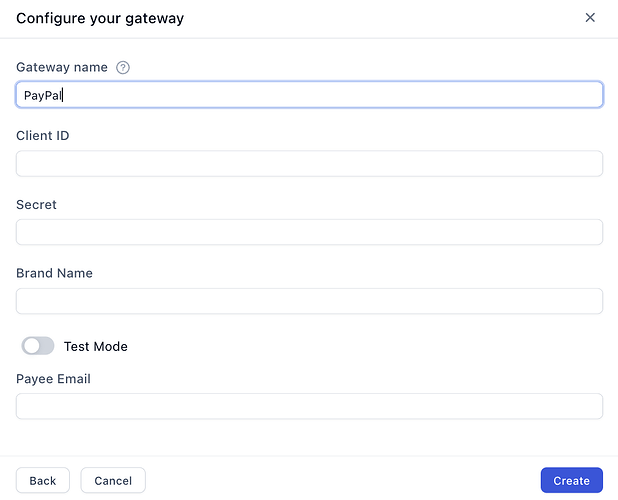Click the Brand Name label
618x500 pixels.
click(x=54, y=273)
